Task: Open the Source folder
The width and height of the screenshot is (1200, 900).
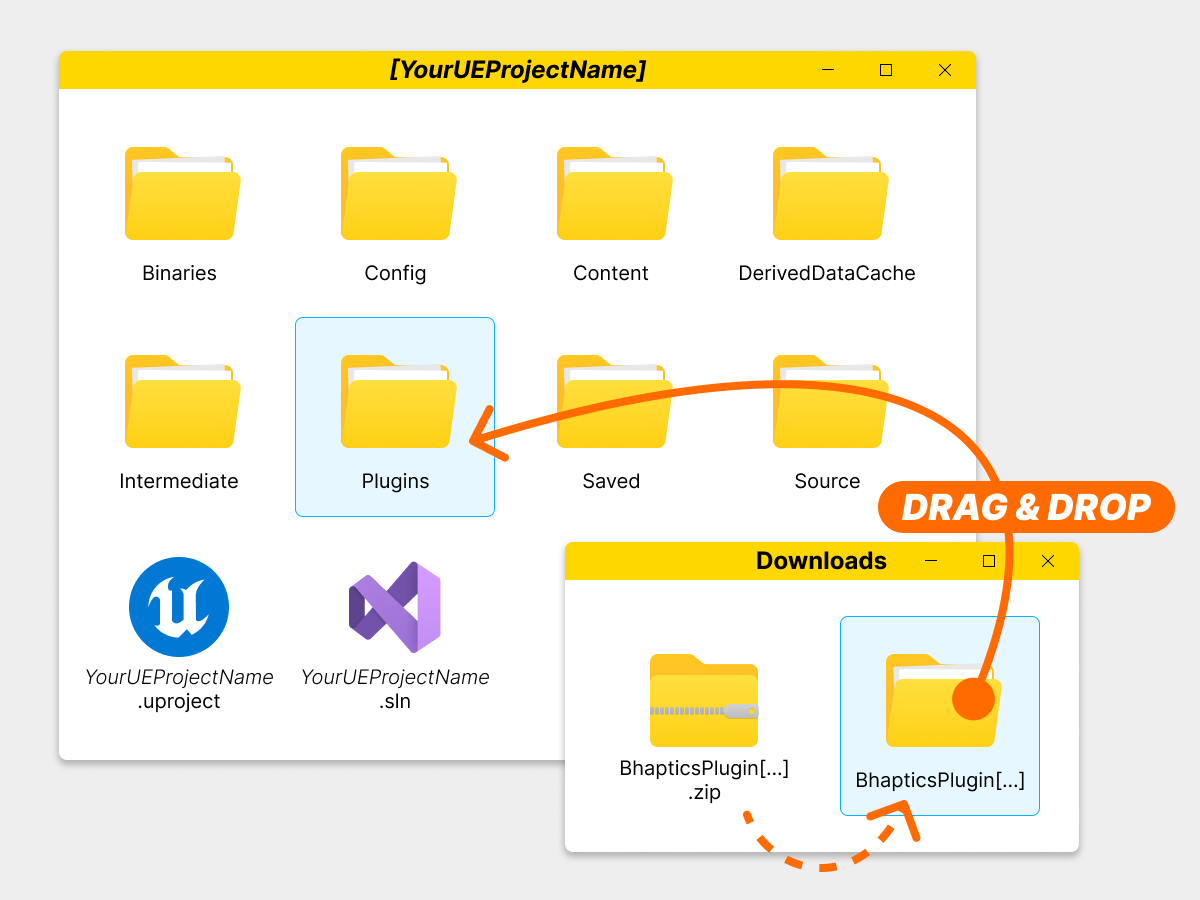Action: (830, 402)
